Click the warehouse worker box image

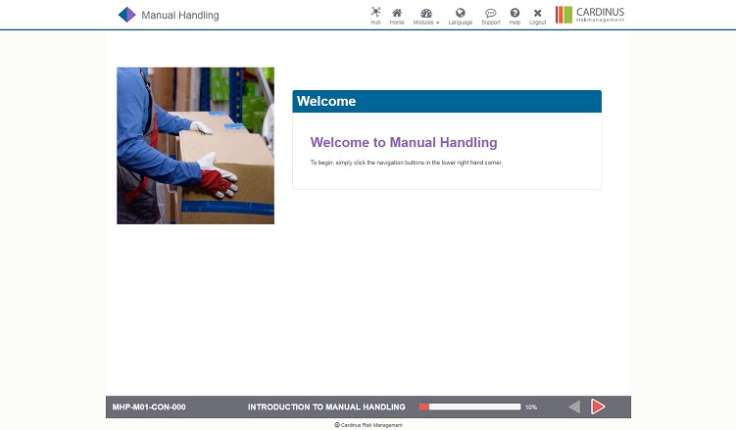[x=195, y=145]
